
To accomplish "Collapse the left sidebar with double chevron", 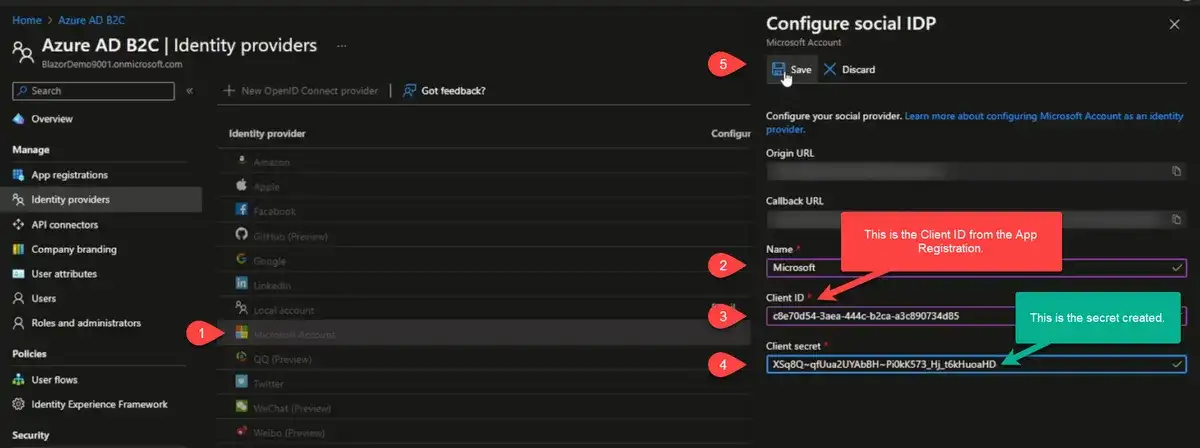I will 189,91.
